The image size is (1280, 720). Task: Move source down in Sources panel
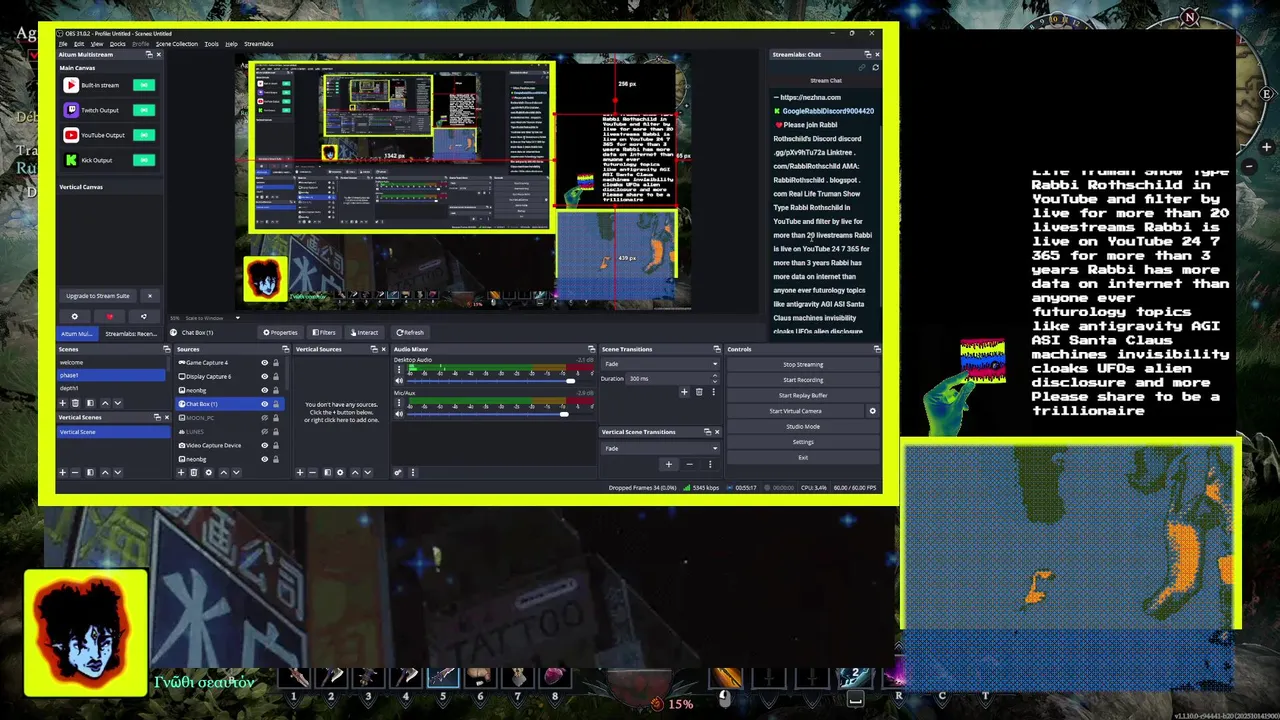pyautogui.click(x=236, y=472)
